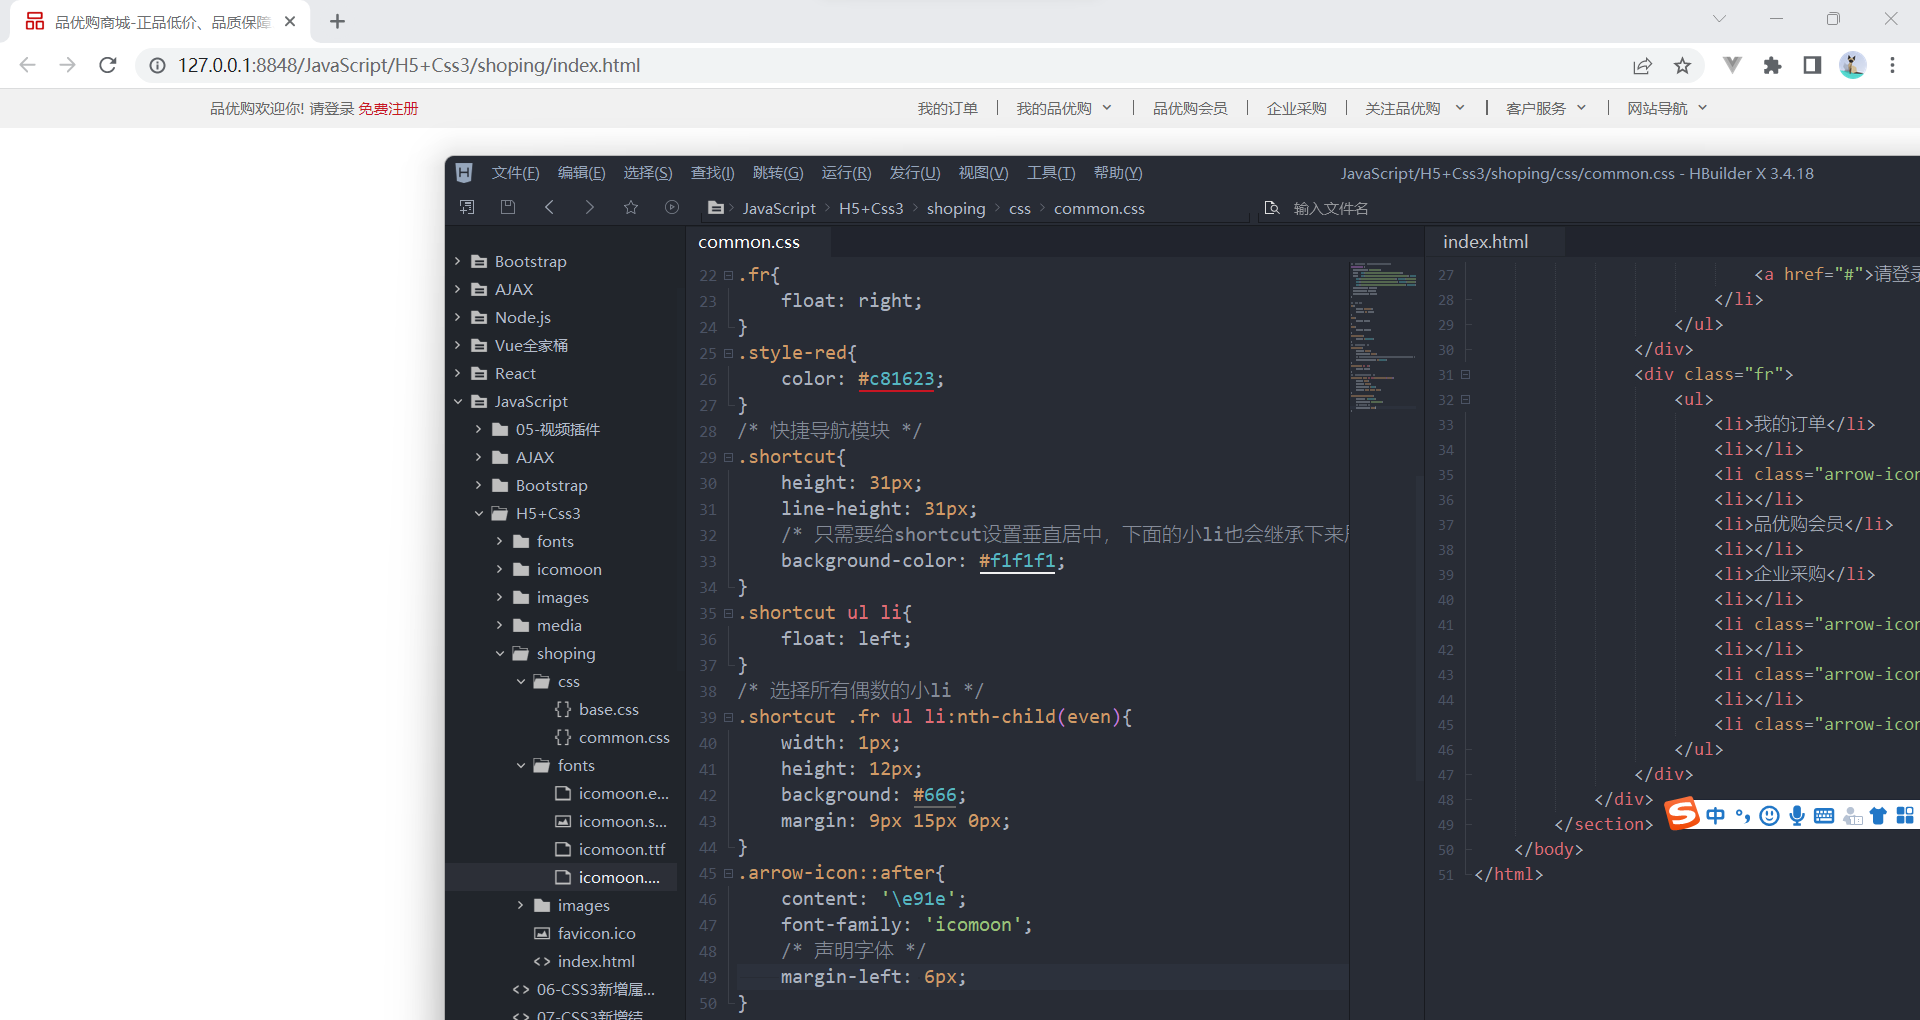Open file search beside 输入文件名 field
1920x1020 pixels.
1272,207
